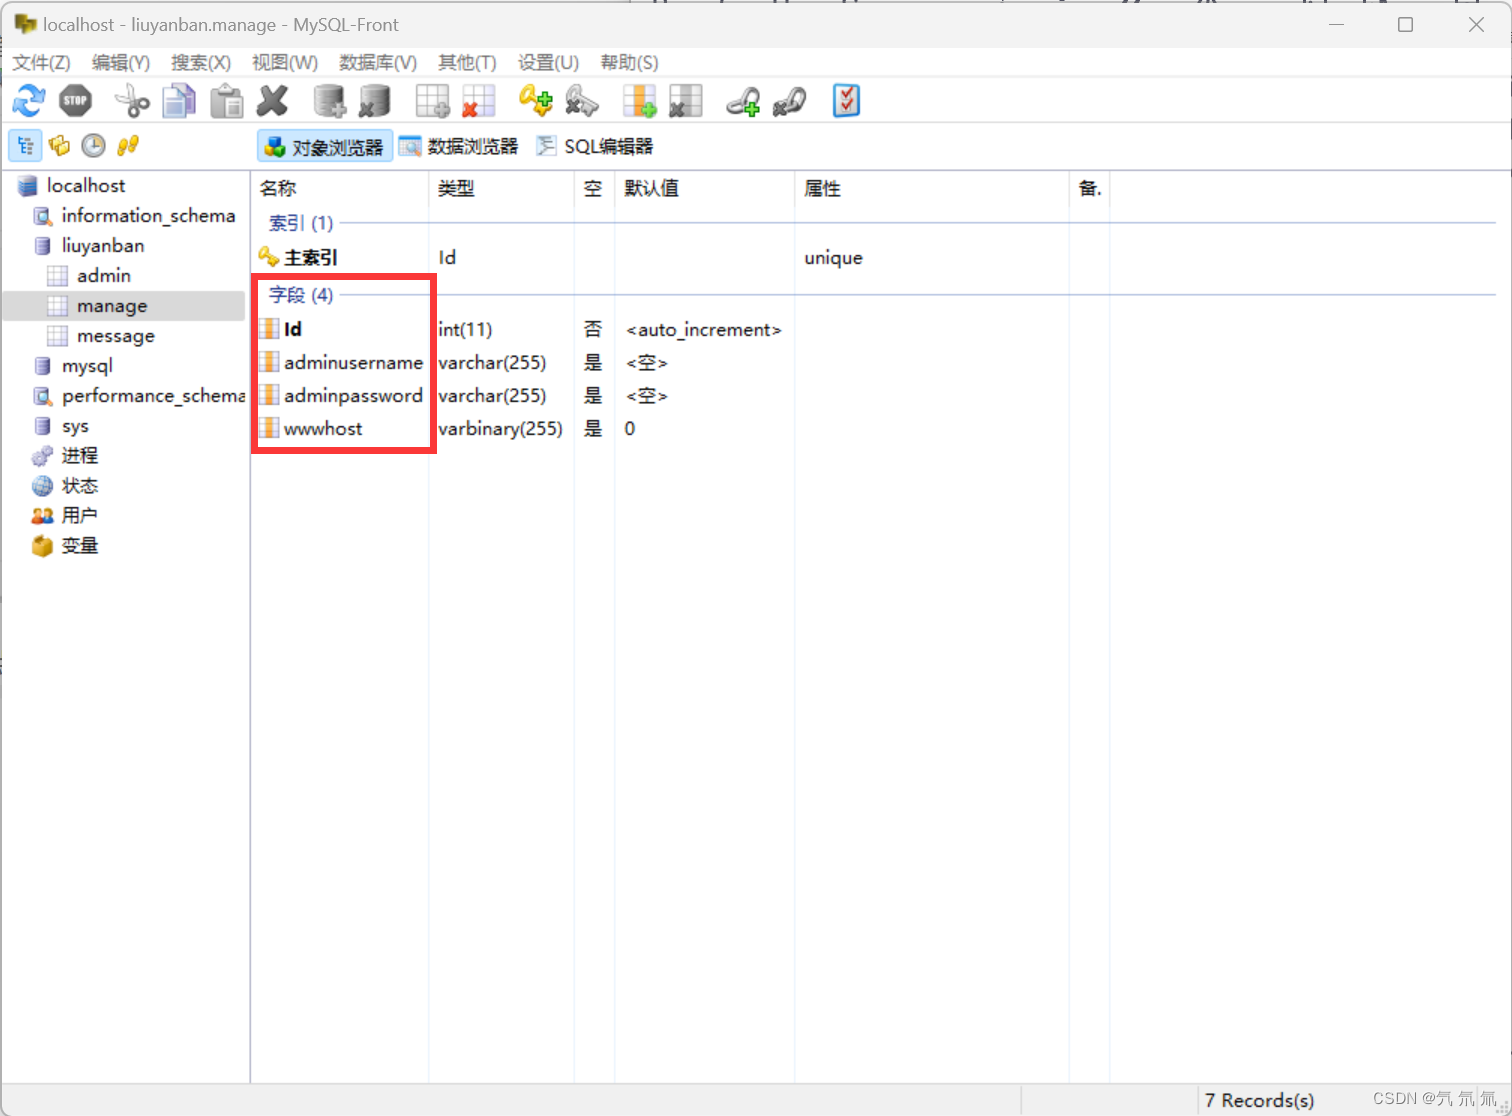Viewport: 1512px width, 1116px height.
Task: Click the clipboard Paste icon
Action: (x=227, y=100)
